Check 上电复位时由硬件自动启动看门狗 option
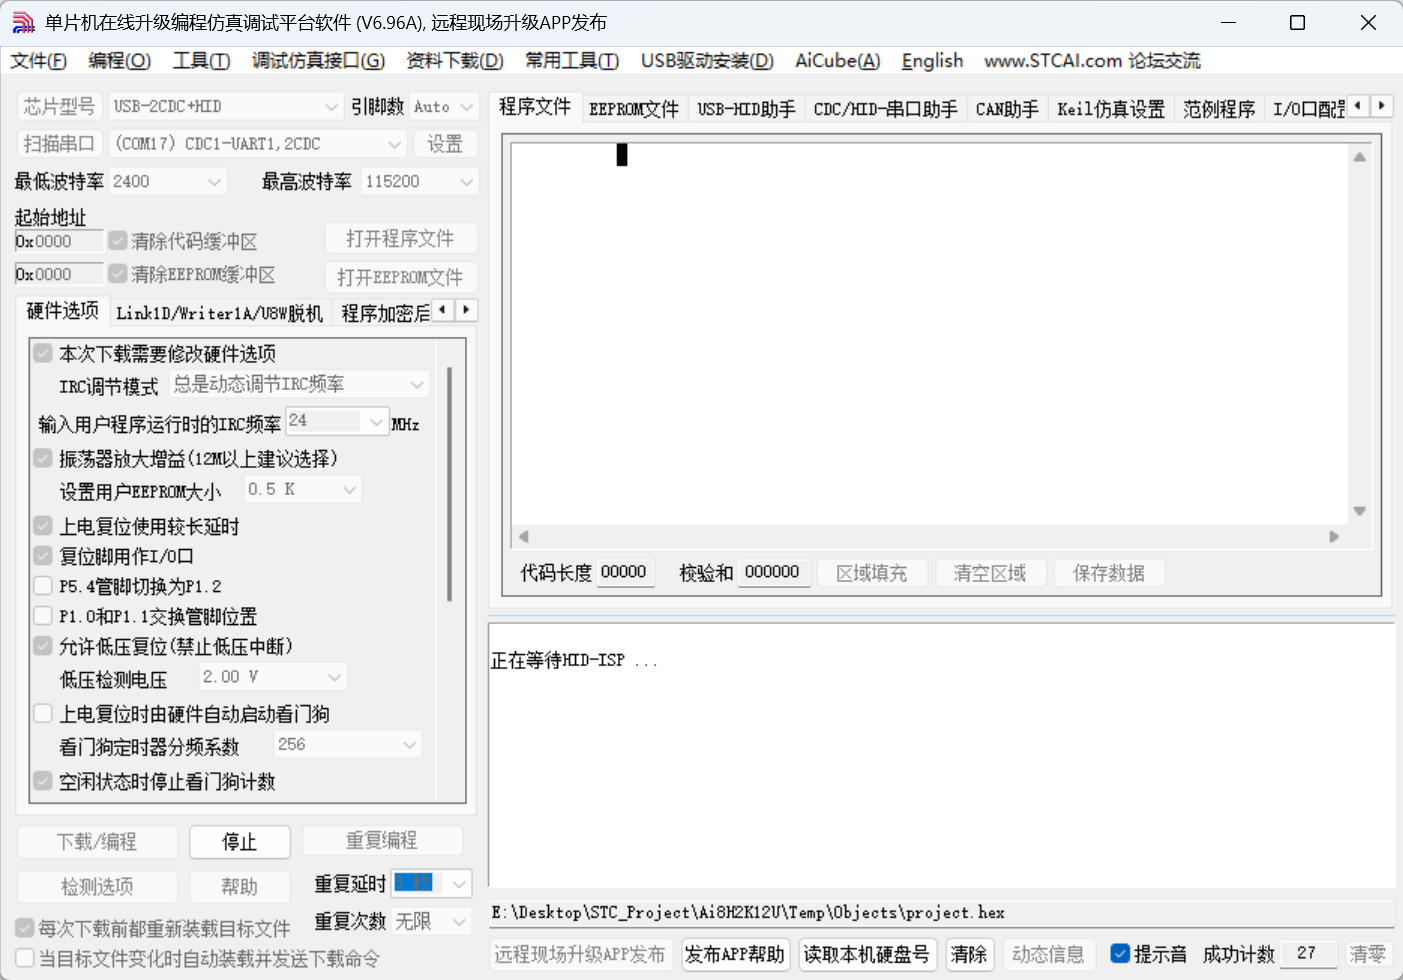The image size is (1403, 980). tap(43, 714)
